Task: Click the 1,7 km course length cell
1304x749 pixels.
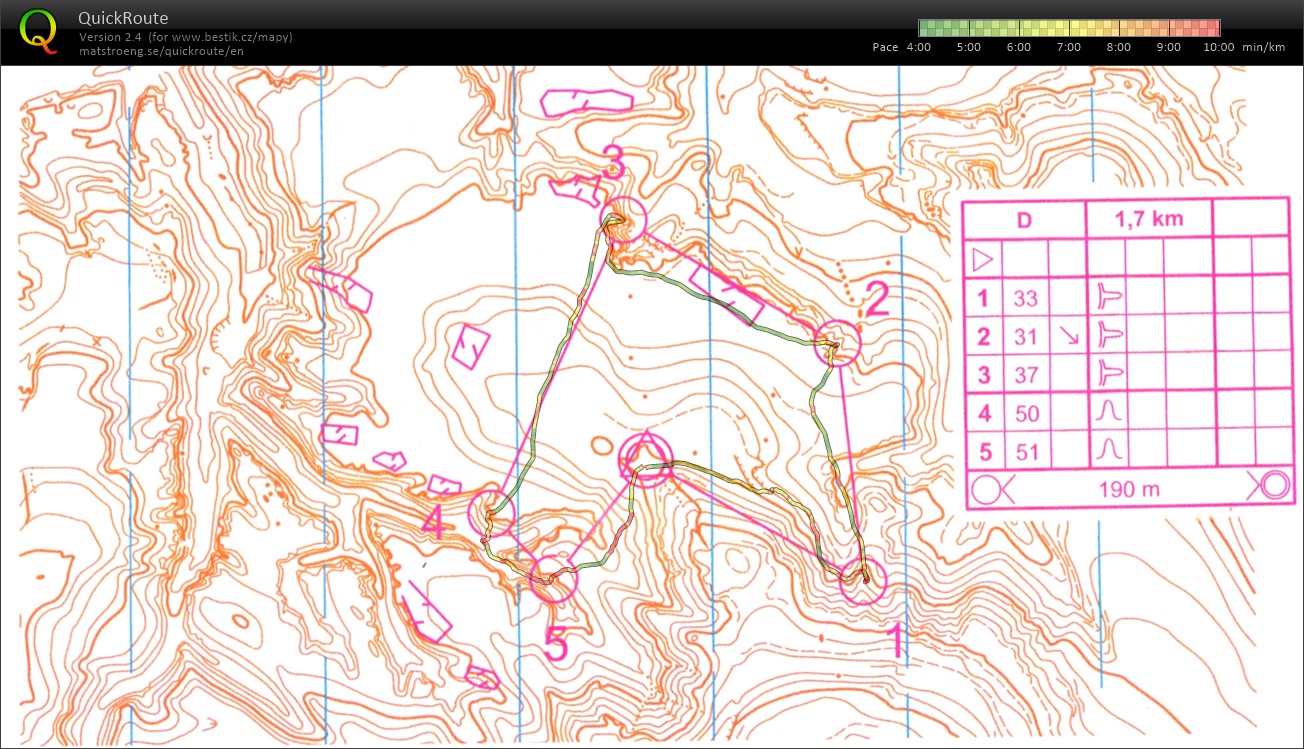Action: point(1149,219)
